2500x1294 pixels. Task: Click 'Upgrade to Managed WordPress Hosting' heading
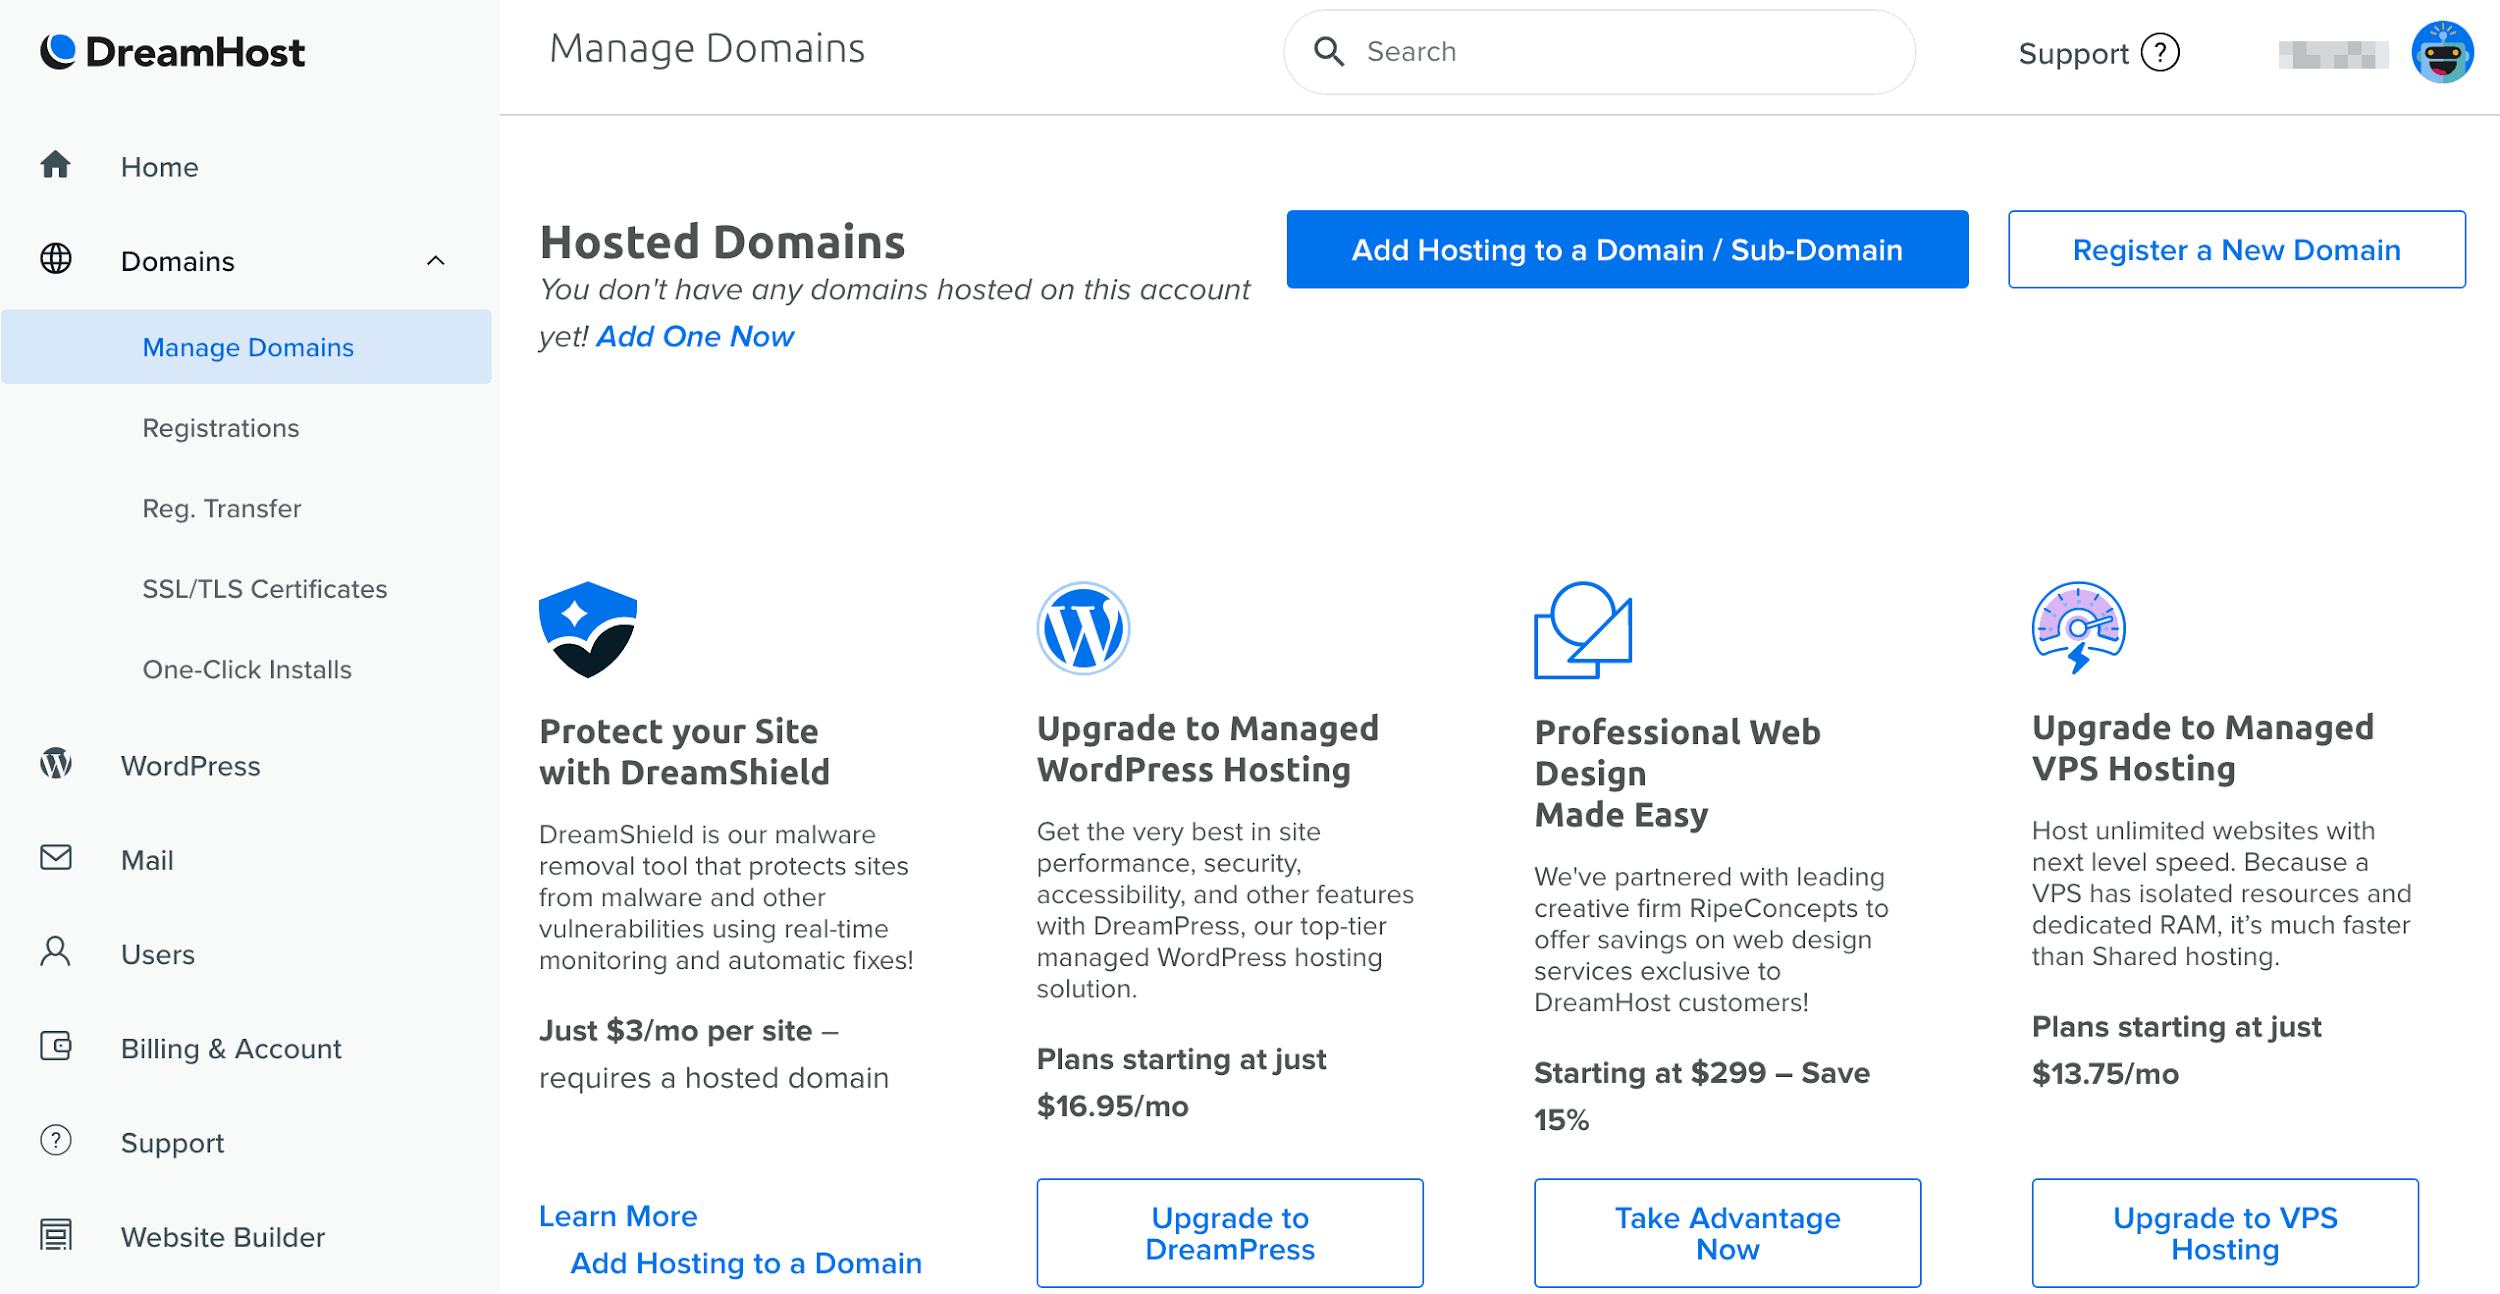[1208, 749]
